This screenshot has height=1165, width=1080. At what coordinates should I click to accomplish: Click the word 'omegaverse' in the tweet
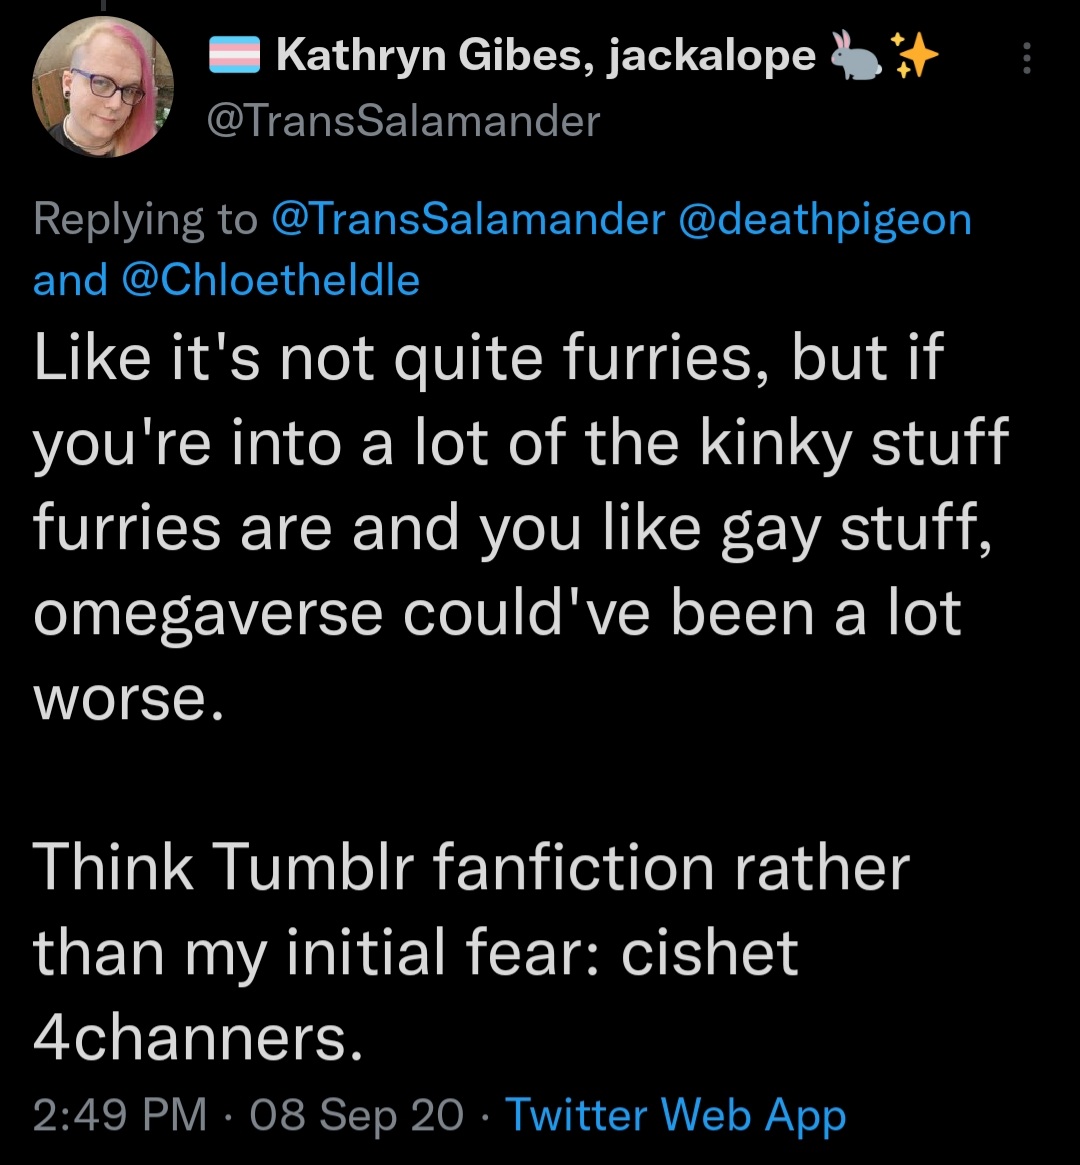coord(208,615)
